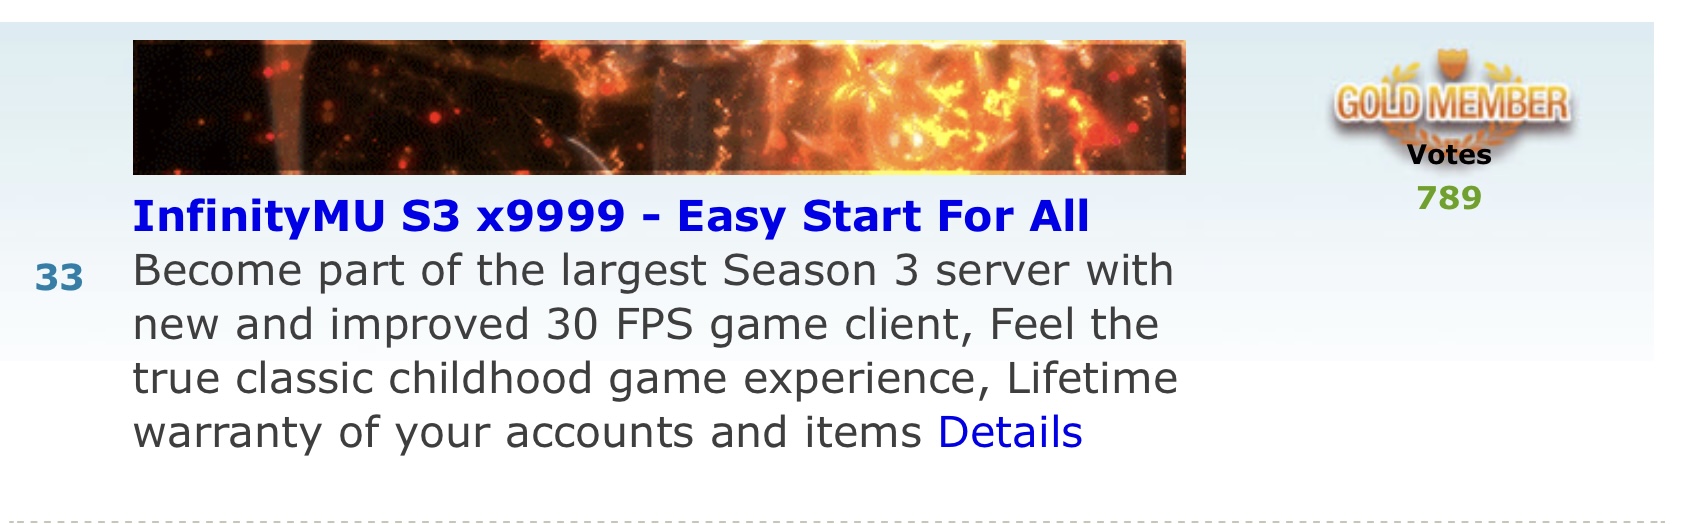The image size is (1690, 524).
Task: Click the word GOLD in the badge
Action: pos(1378,103)
